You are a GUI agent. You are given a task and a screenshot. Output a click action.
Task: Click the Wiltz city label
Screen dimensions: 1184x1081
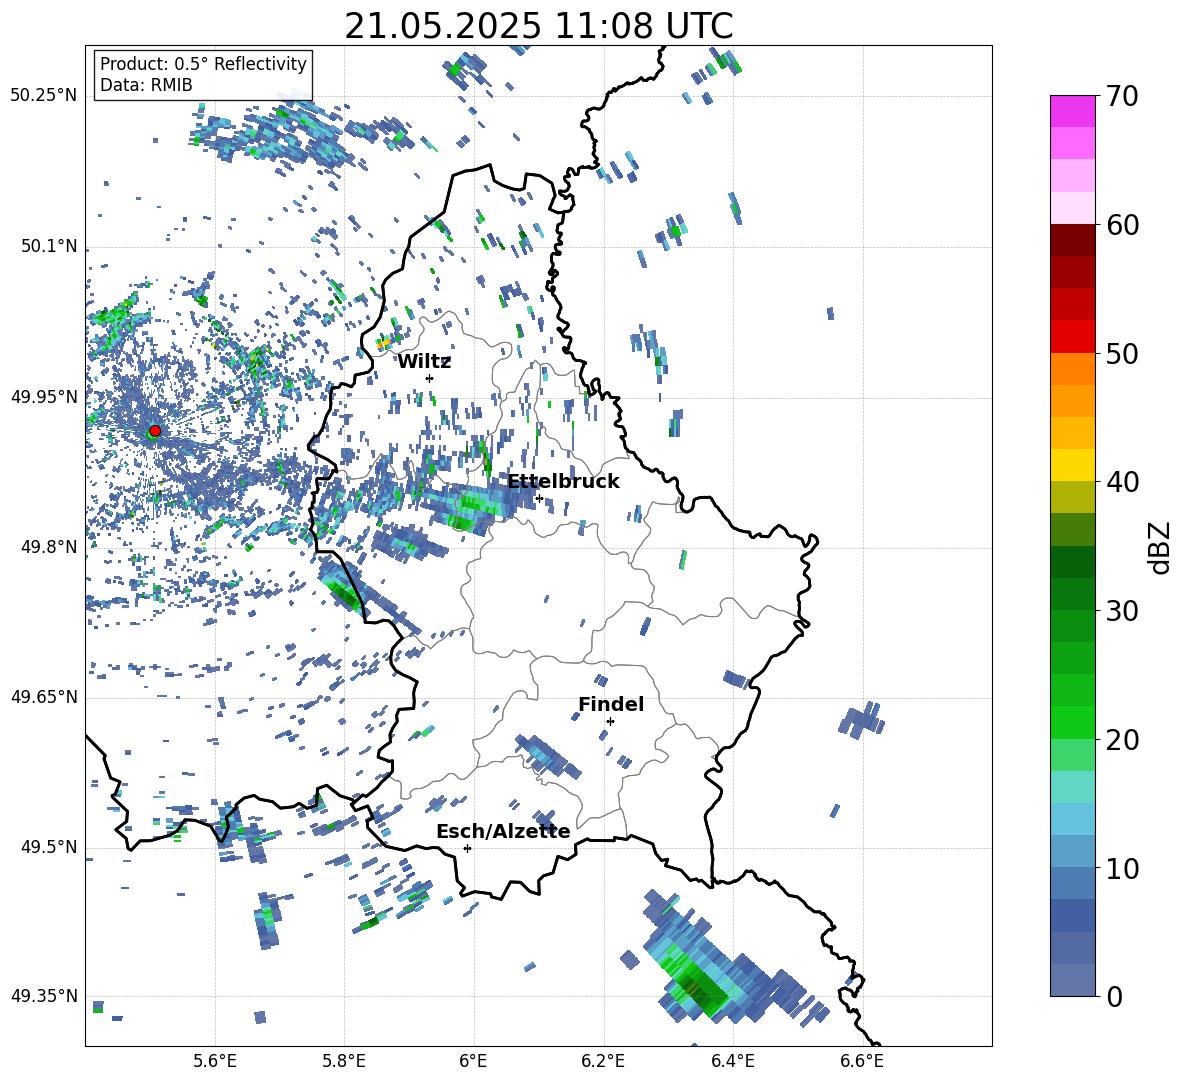click(x=424, y=362)
